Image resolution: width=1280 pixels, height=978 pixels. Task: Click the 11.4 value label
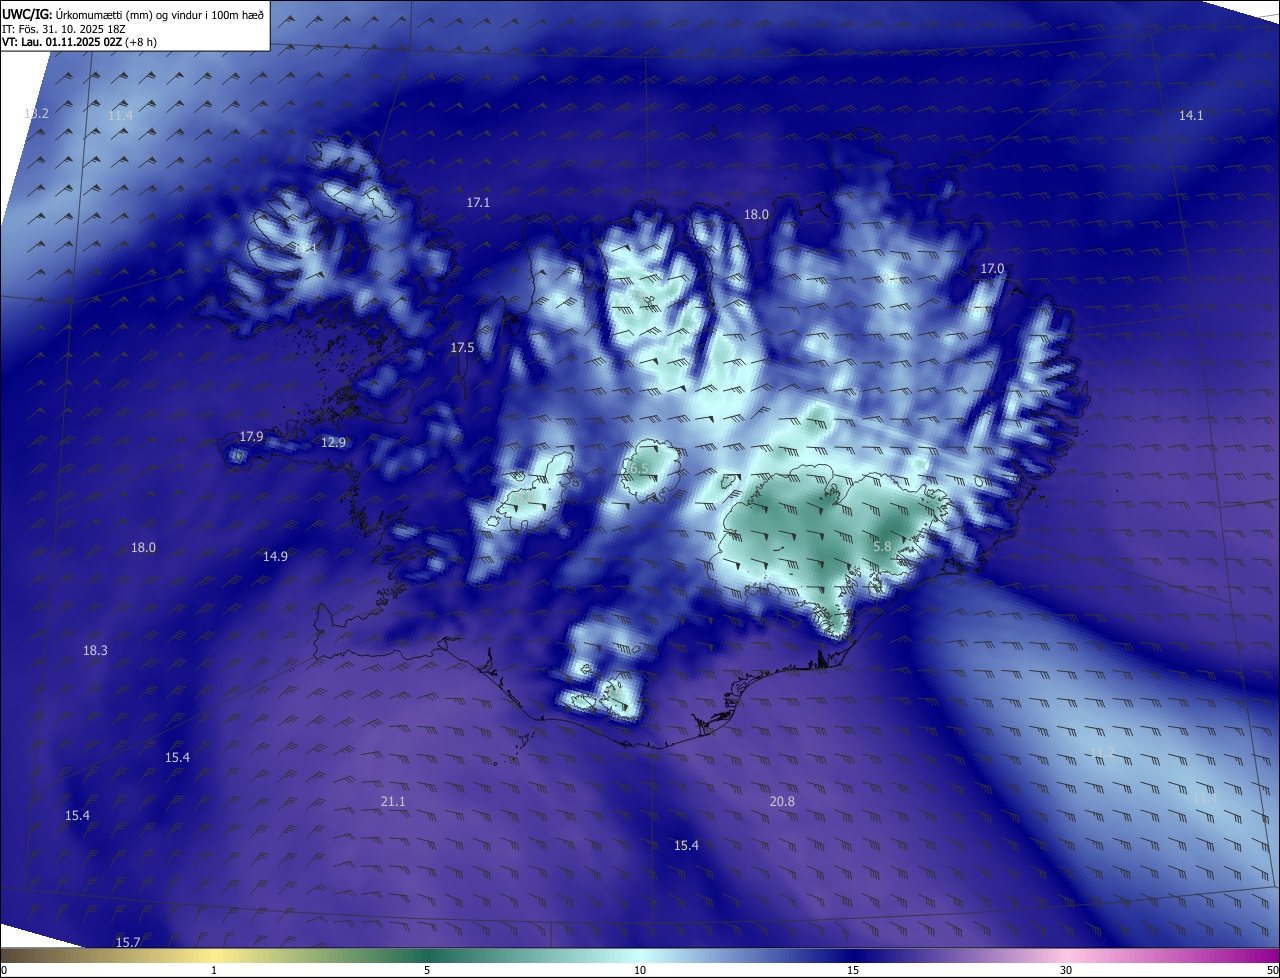pyautogui.click(x=120, y=116)
